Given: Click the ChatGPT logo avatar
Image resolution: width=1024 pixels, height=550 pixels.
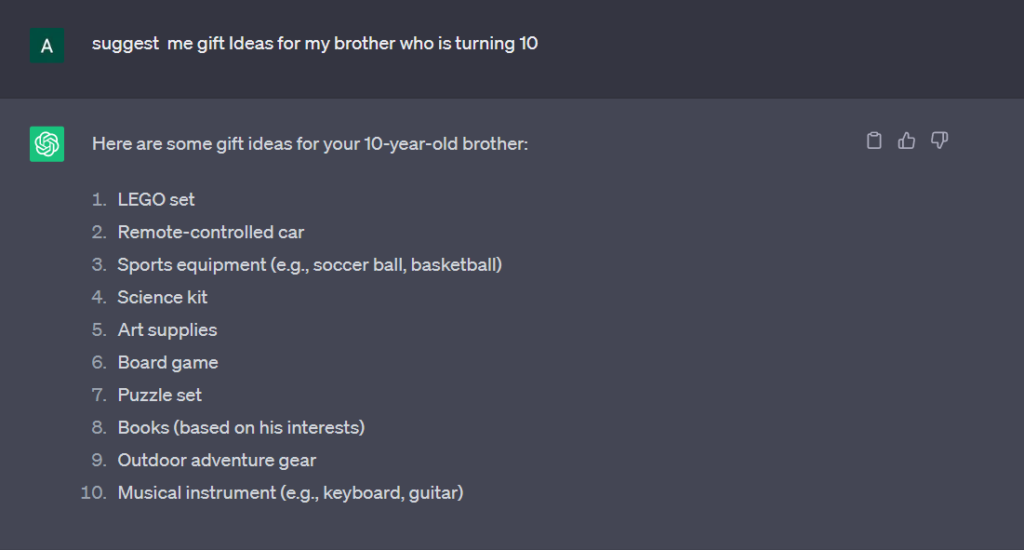Looking at the screenshot, I should coord(47,144).
